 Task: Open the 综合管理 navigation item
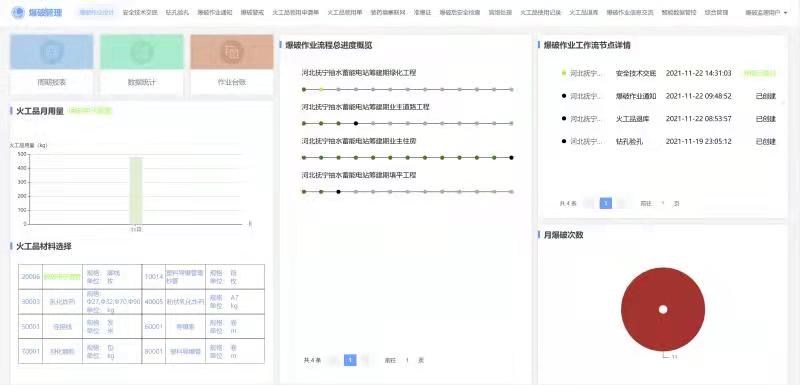point(716,12)
